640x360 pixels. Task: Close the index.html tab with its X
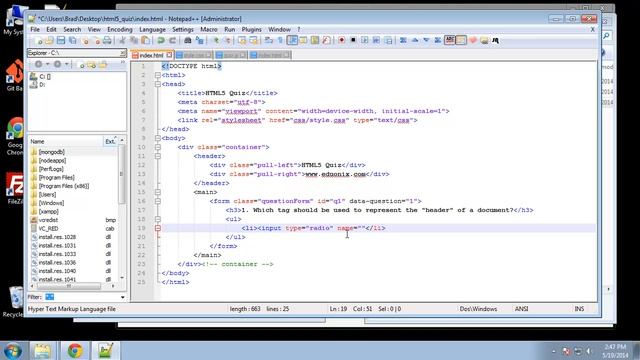[x=169, y=55]
